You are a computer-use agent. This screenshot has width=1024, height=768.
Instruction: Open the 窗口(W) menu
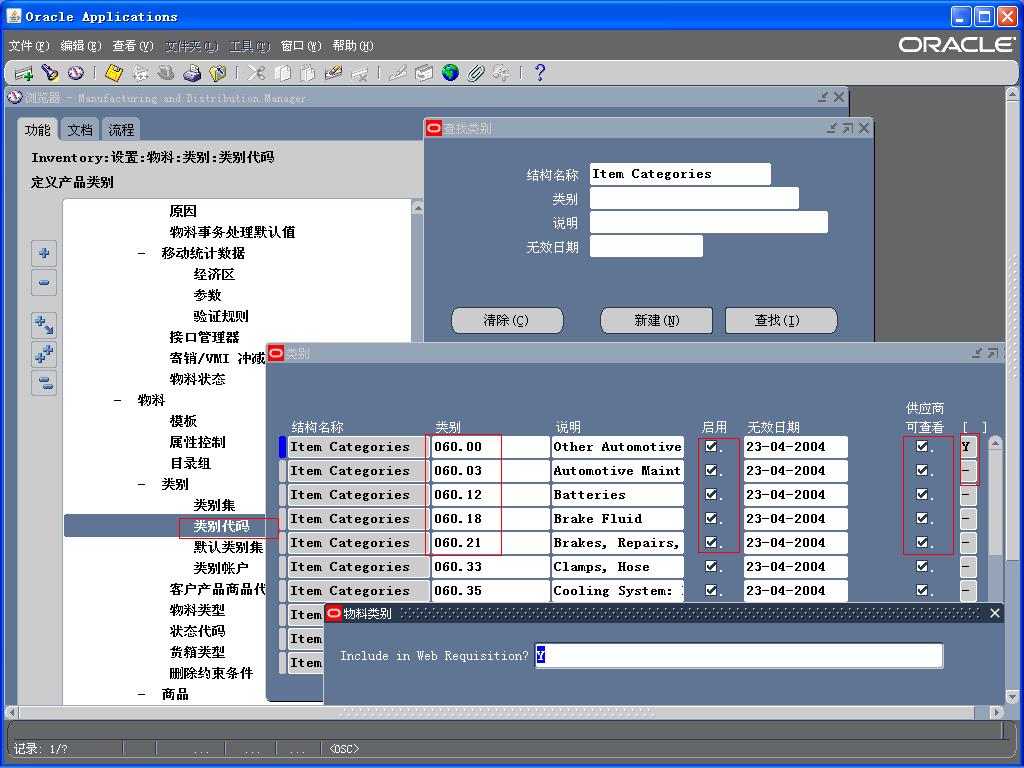(x=301, y=46)
